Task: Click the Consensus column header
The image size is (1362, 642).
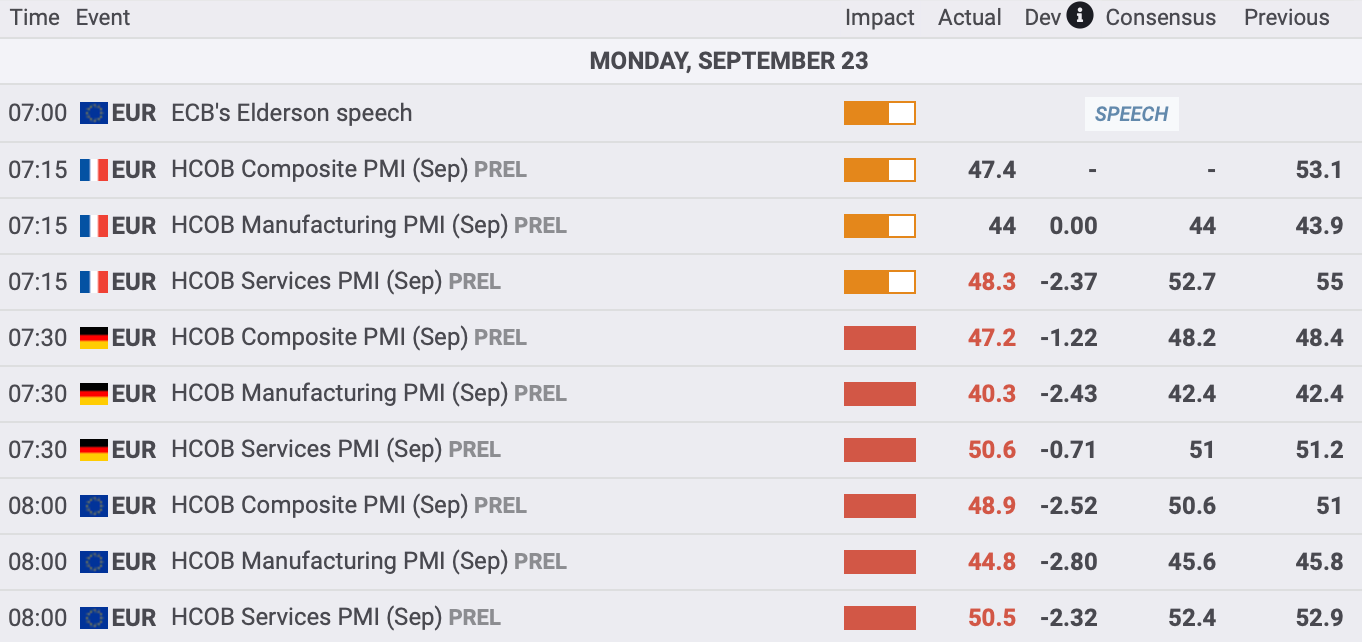Action: (x=1161, y=17)
